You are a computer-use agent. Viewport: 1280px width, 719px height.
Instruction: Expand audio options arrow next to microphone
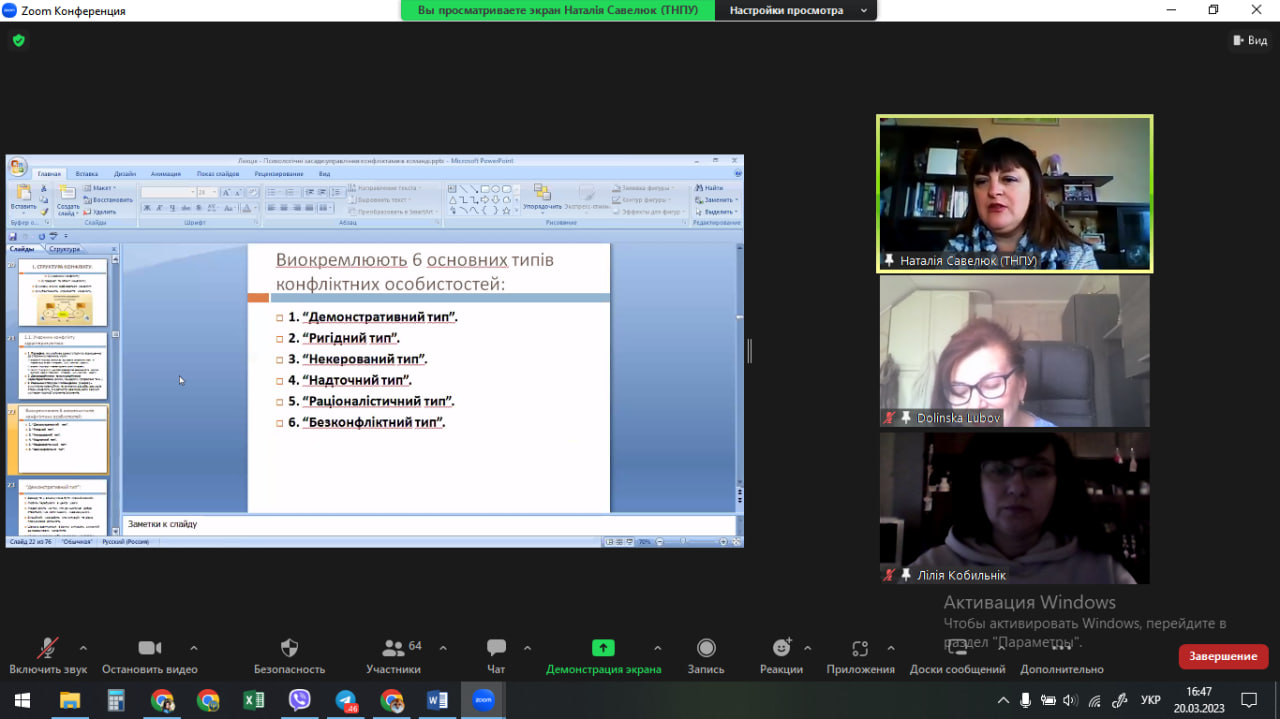point(83,647)
